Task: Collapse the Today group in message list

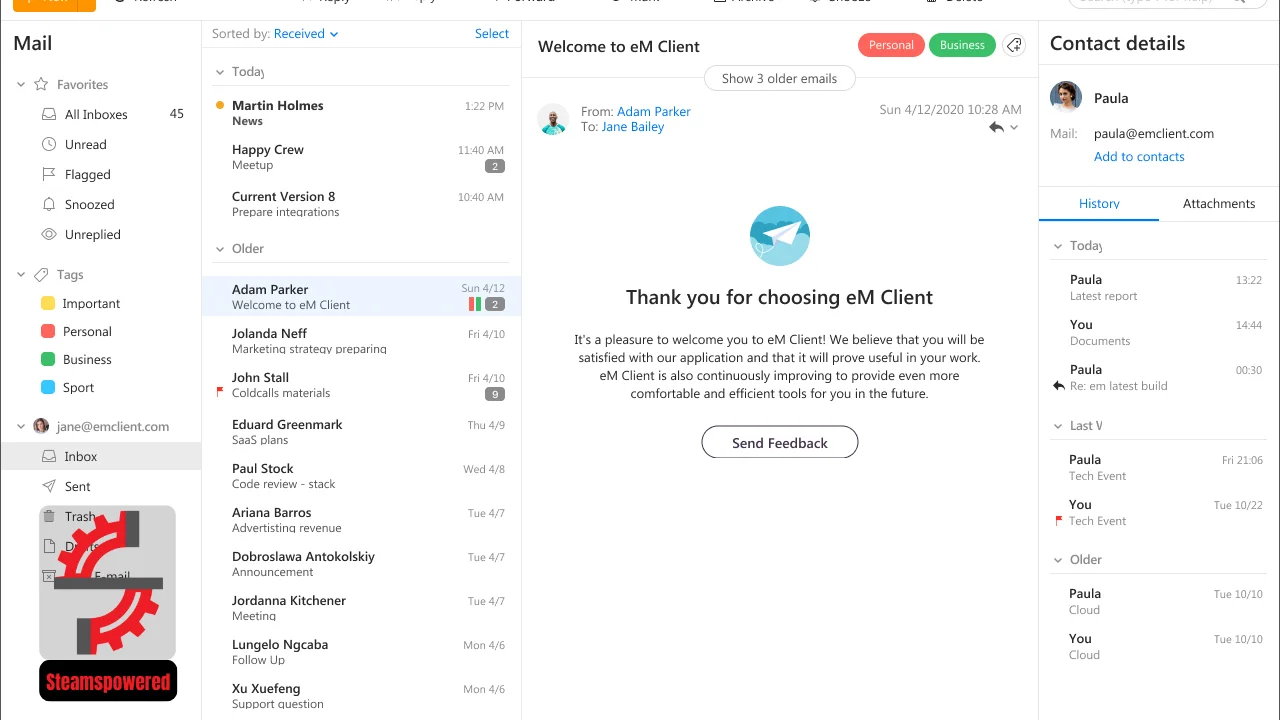Action: [221, 72]
